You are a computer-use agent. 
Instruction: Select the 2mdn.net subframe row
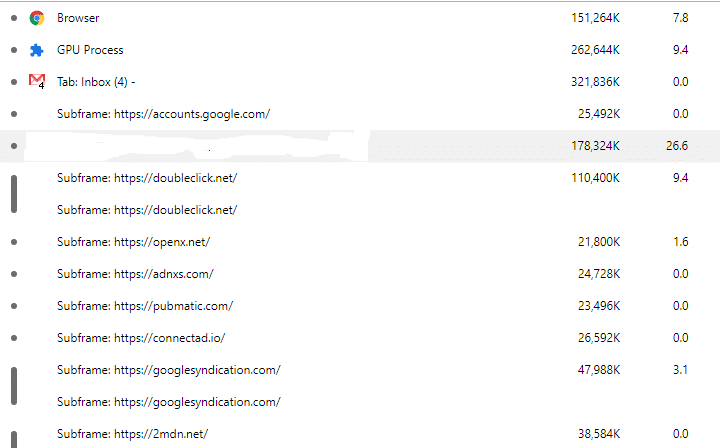(x=132, y=434)
